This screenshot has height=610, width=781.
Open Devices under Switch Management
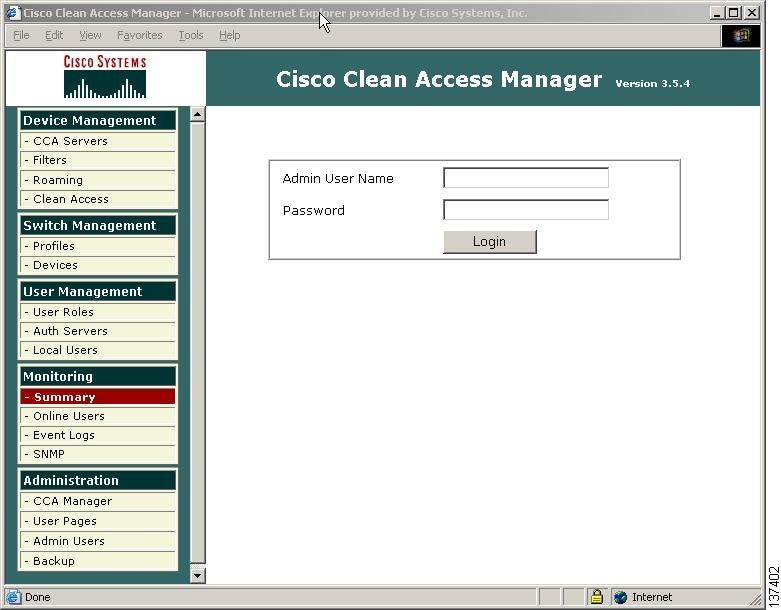point(98,265)
